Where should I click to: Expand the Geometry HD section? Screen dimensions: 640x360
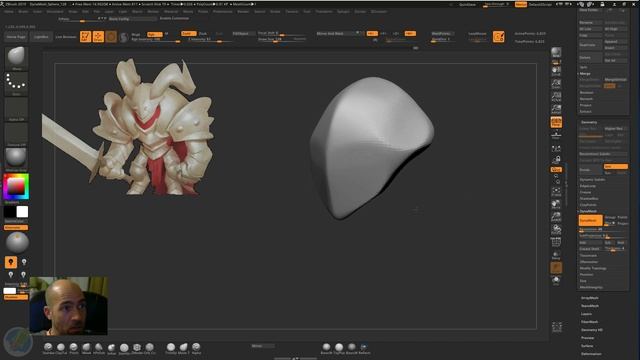pos(592,330)
